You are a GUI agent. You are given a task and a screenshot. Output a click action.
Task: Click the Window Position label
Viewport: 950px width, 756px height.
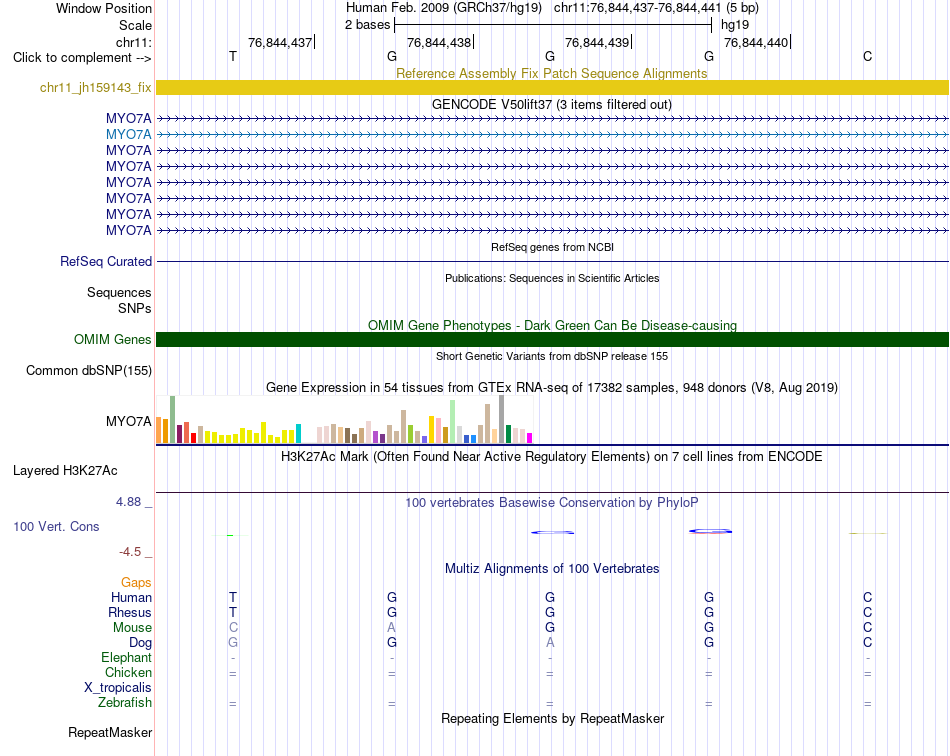(x=104, y=8)
